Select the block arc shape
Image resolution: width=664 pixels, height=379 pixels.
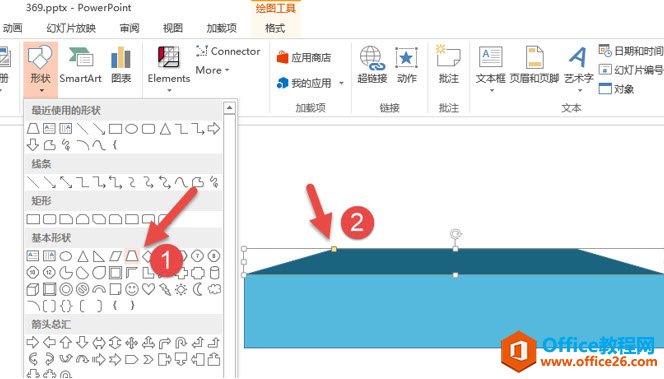pyautogui.click(x=99, y=290)
